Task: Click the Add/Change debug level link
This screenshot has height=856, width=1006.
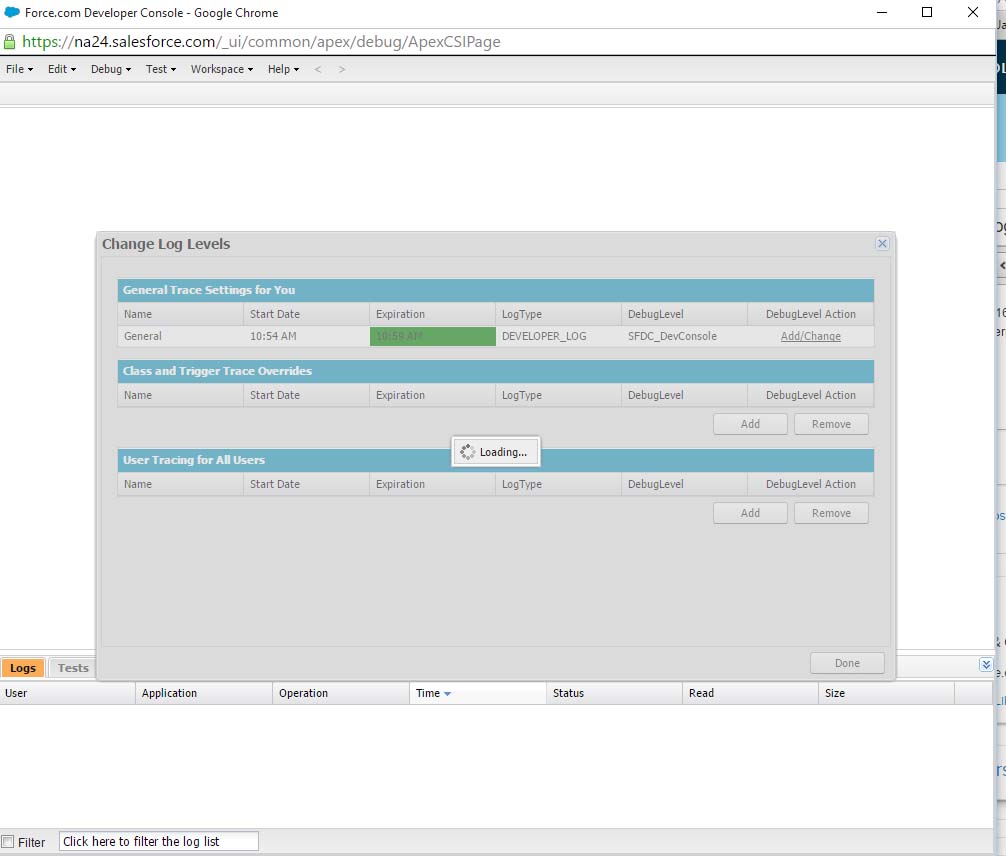Action: coord(810,336)
